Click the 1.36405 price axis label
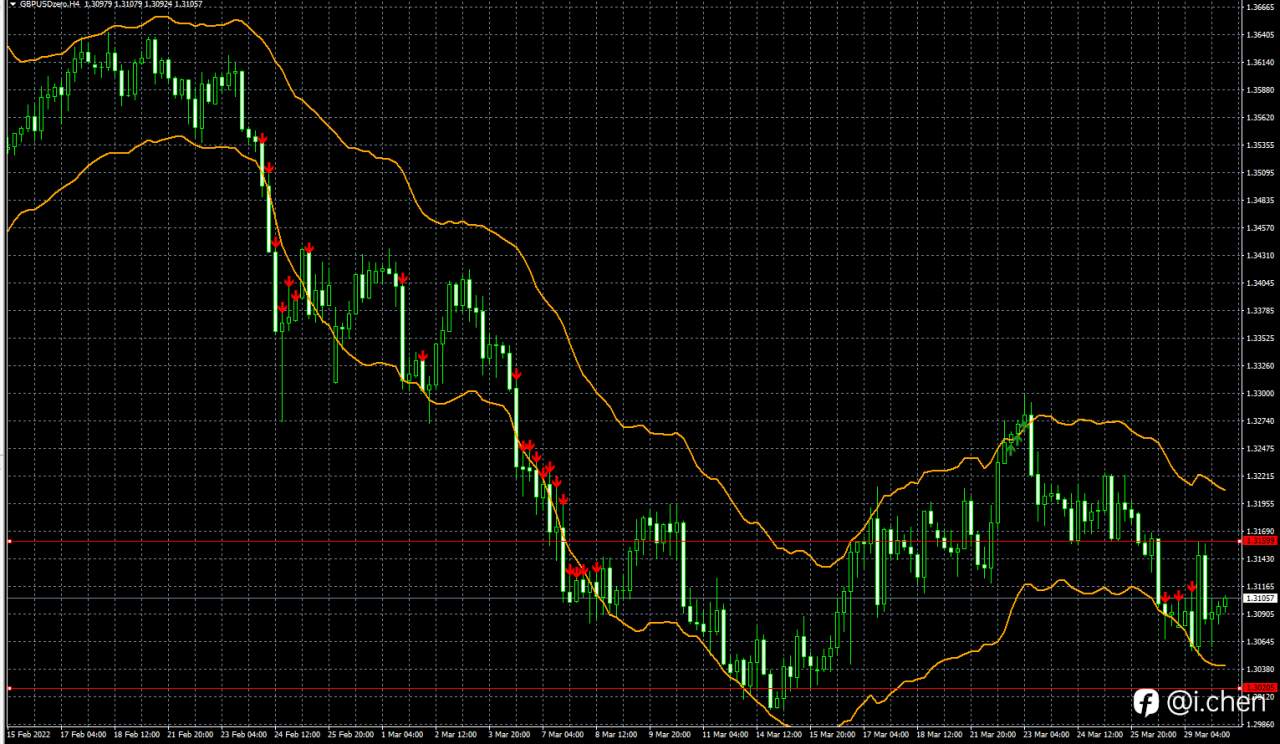The width and height of the screenshot is (1280, 744). pos(1260,35)
